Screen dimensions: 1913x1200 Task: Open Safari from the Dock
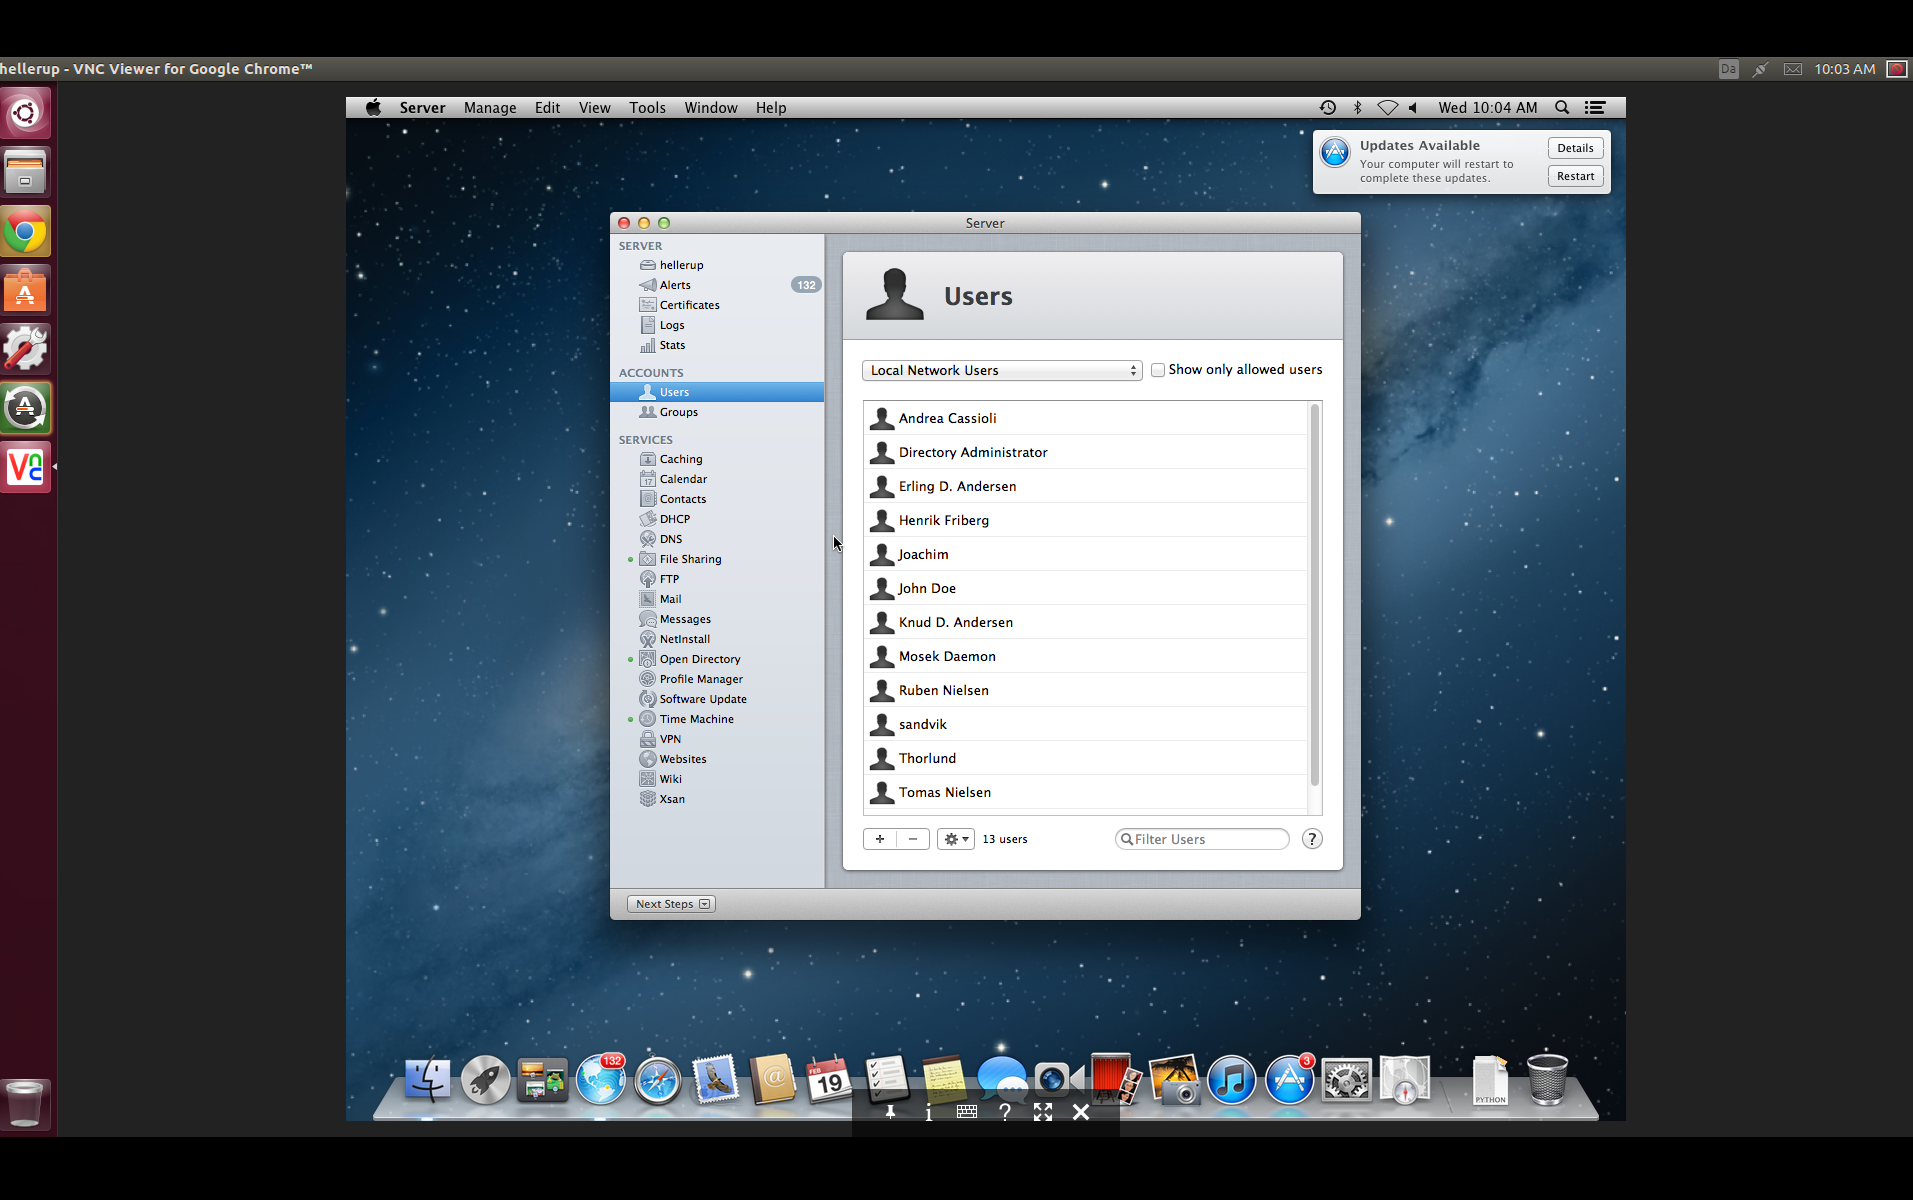(x=657, y=1080)
